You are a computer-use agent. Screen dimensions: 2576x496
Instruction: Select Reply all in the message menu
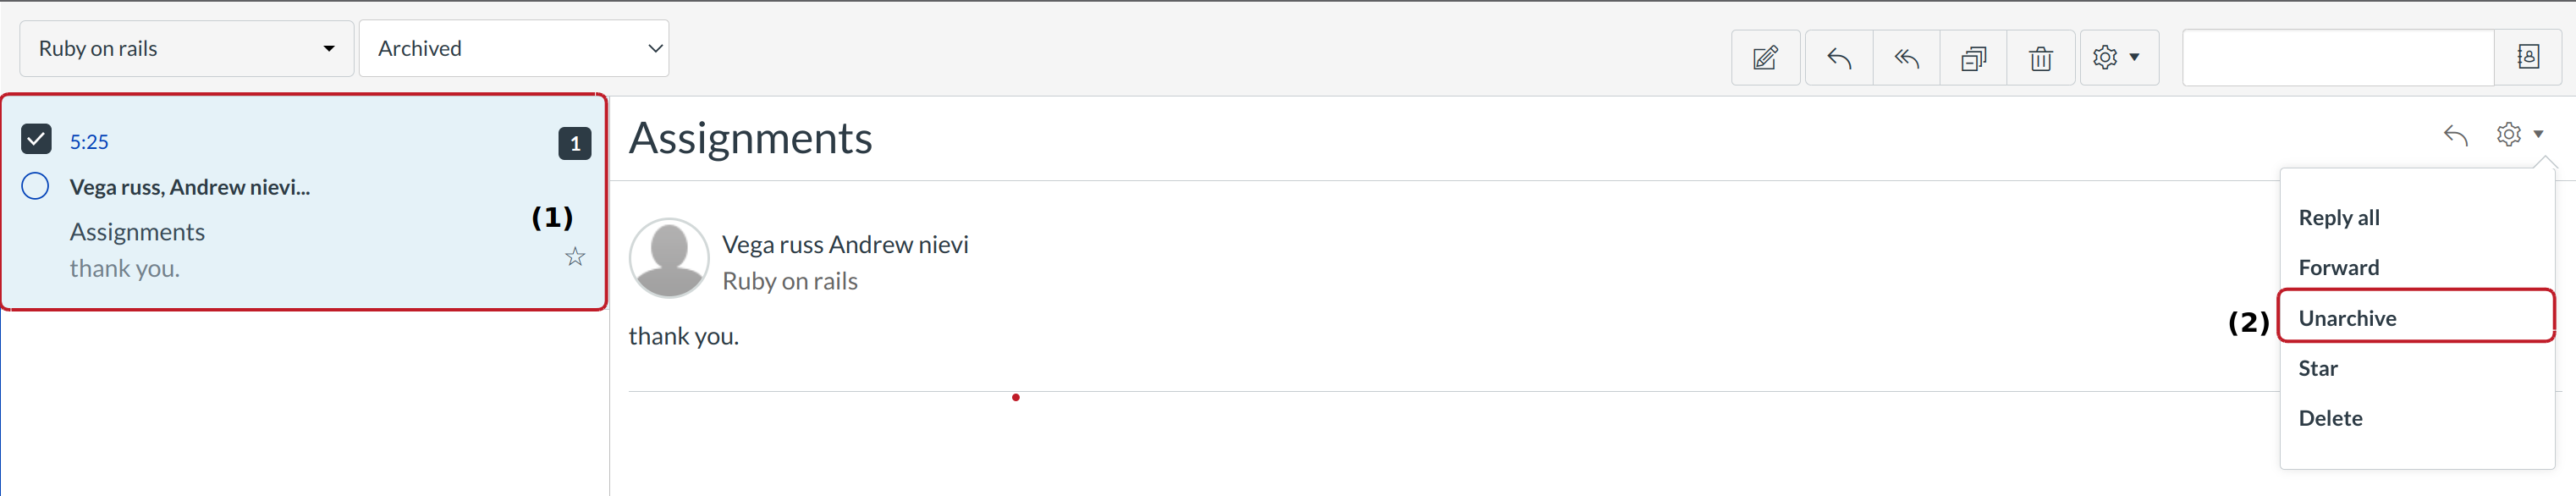pyautogui.click(x=2338, y=218)
